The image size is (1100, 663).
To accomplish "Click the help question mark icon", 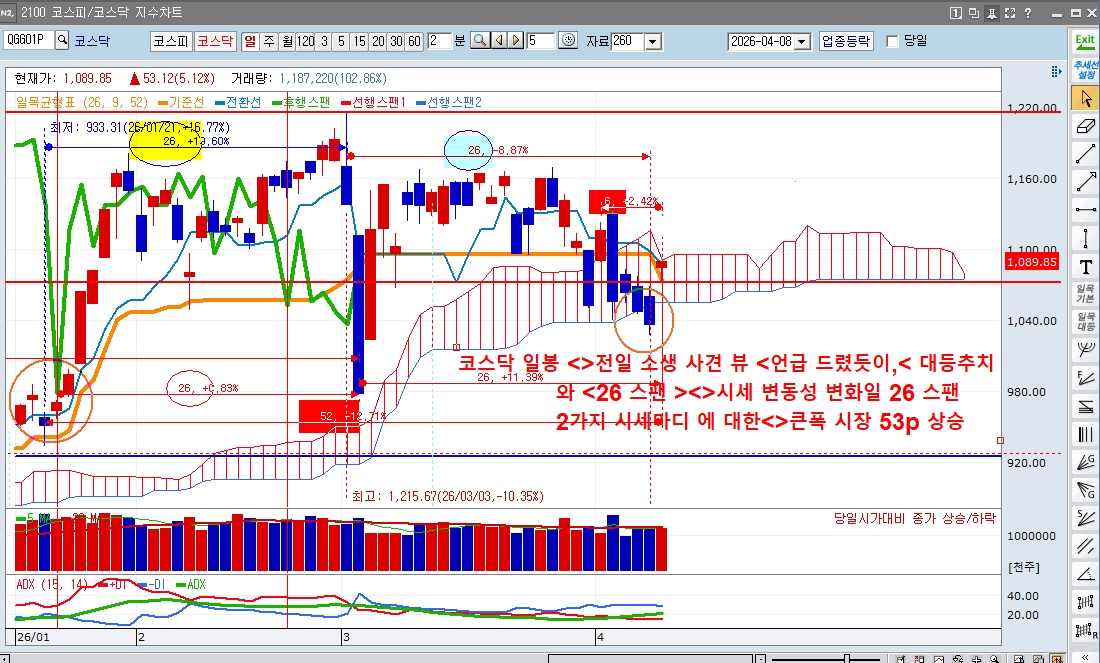I will coord(1028,13).
